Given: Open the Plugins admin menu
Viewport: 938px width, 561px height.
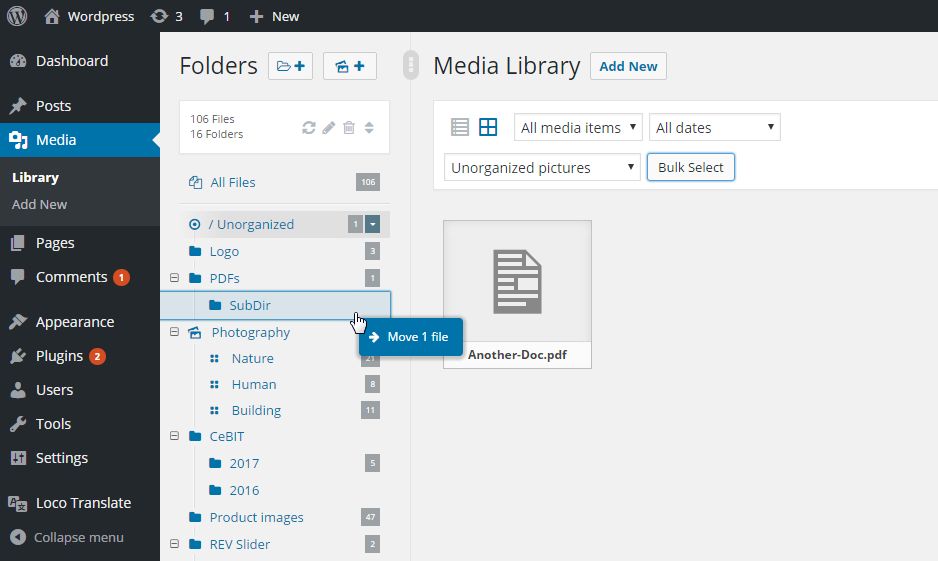Looking at the screenshot, I should (59, 356).
